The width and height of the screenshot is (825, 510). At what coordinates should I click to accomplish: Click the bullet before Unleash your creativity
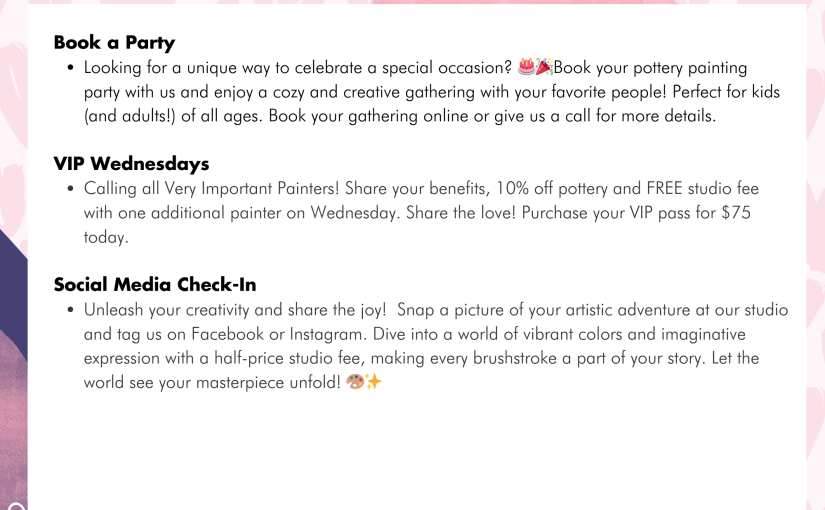point(71,310)
